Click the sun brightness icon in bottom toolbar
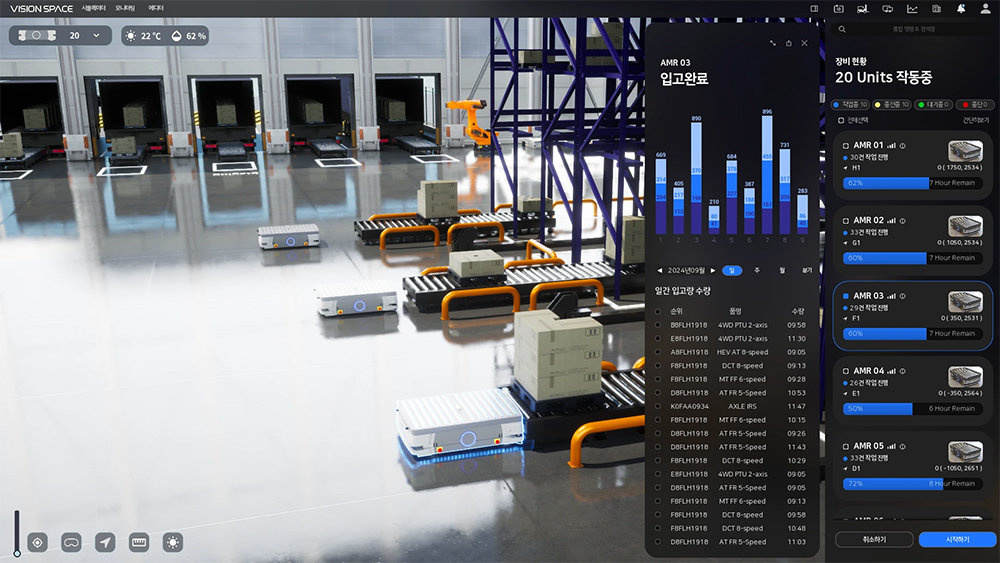The height and width of the screenshot is (563, 1000). [x=173, y=542]
